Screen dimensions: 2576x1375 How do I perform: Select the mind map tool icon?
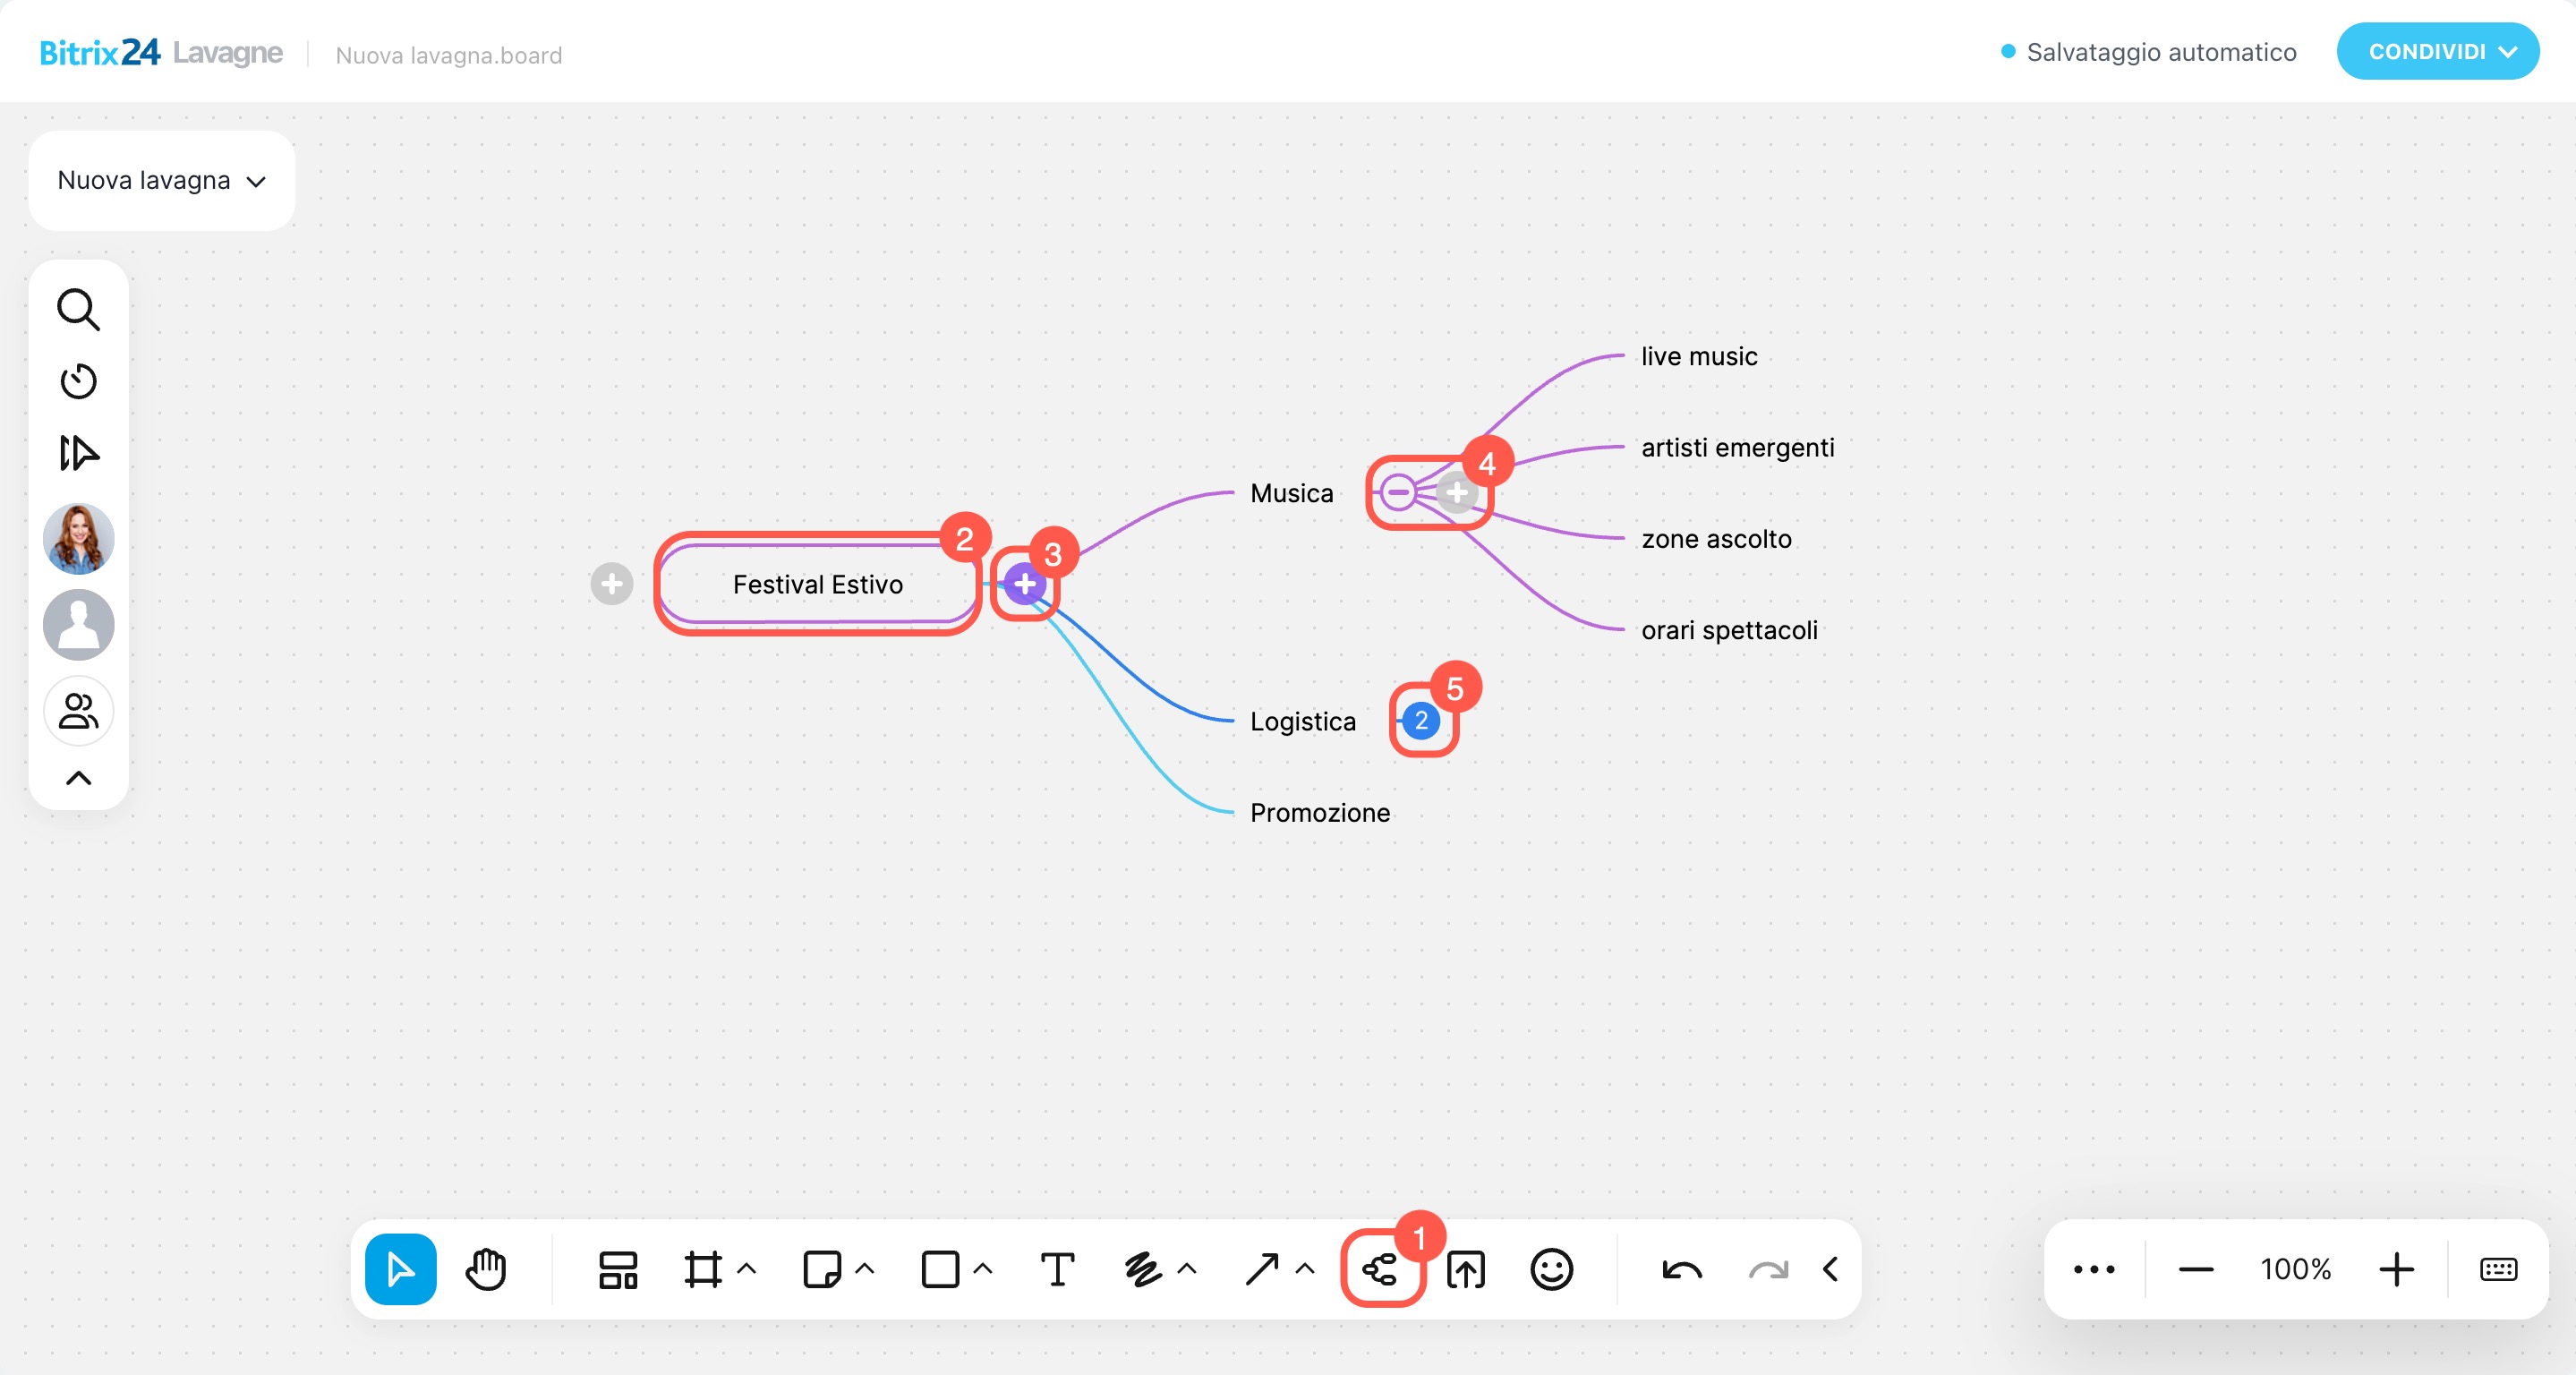(1381, 1270)
